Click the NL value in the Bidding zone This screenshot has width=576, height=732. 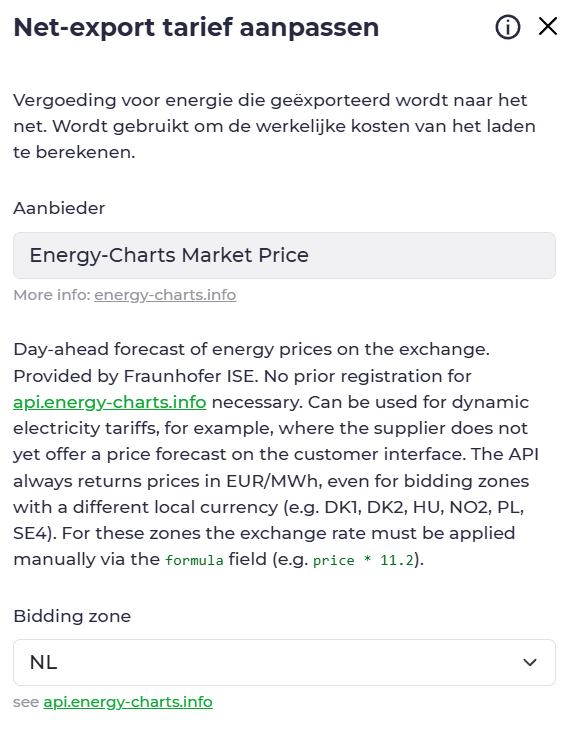43,662
